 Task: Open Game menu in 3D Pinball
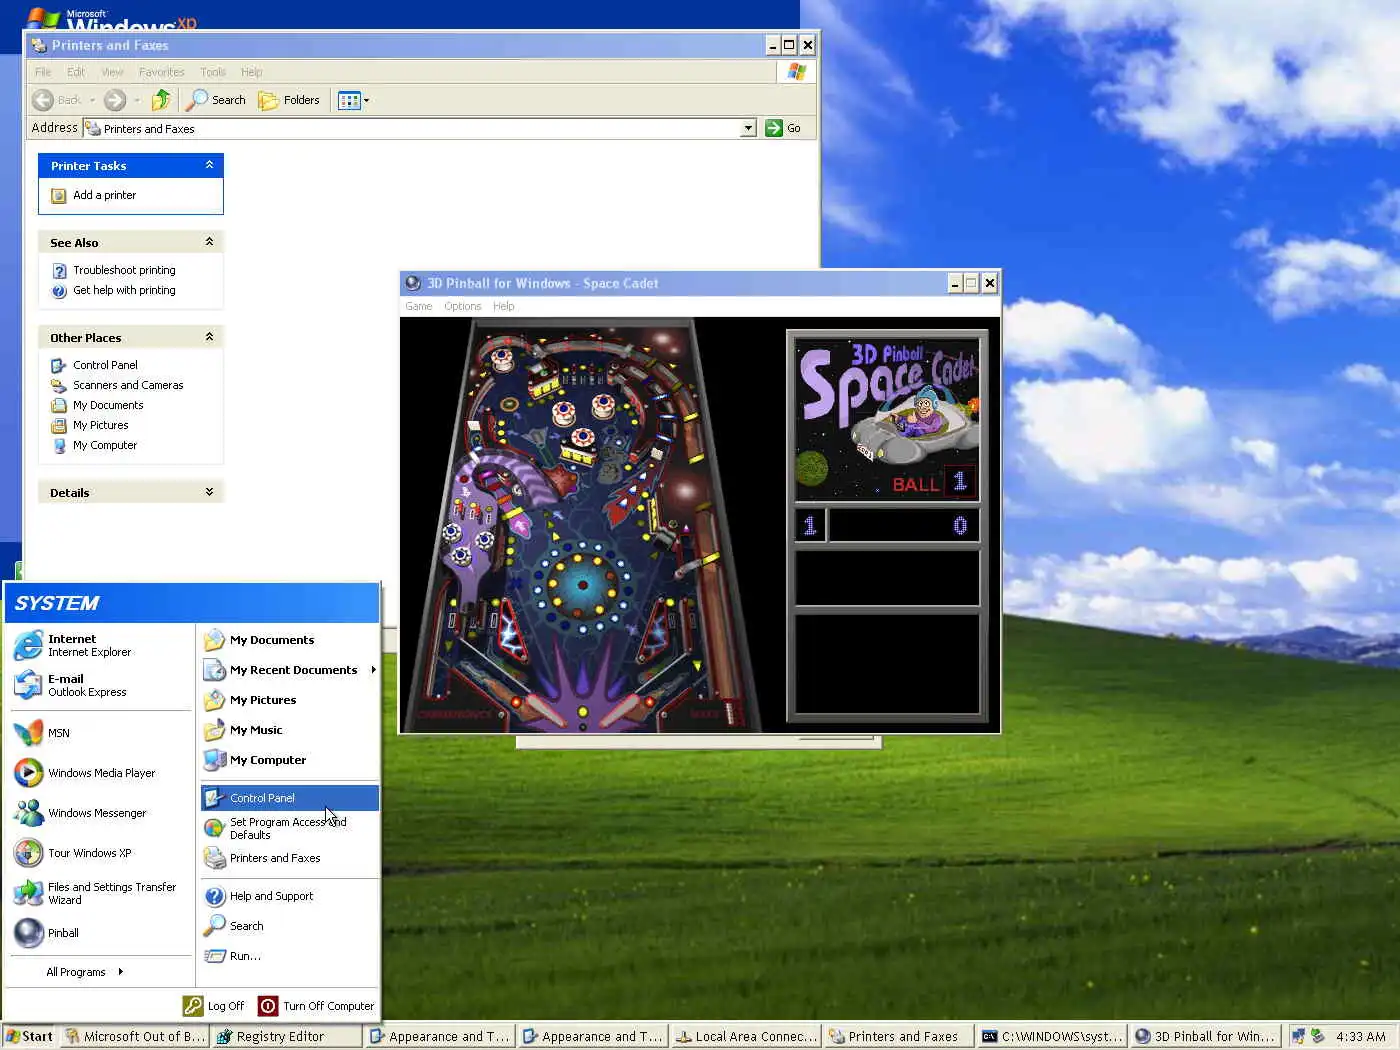point(419,306)
